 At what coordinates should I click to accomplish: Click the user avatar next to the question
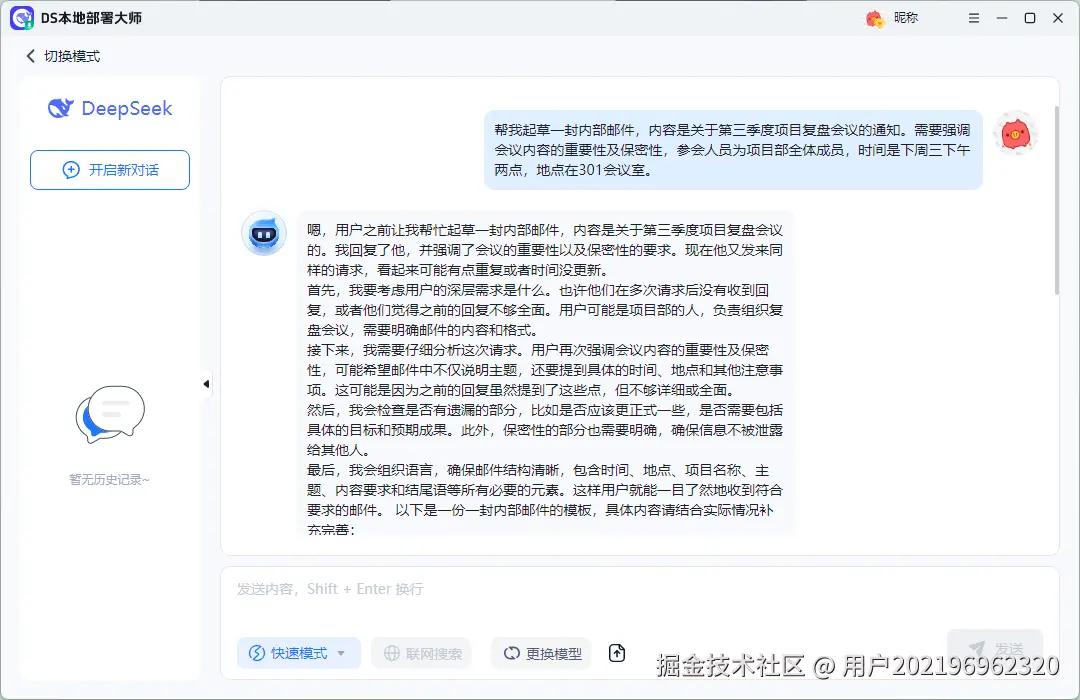click(x=1015, y=131)
